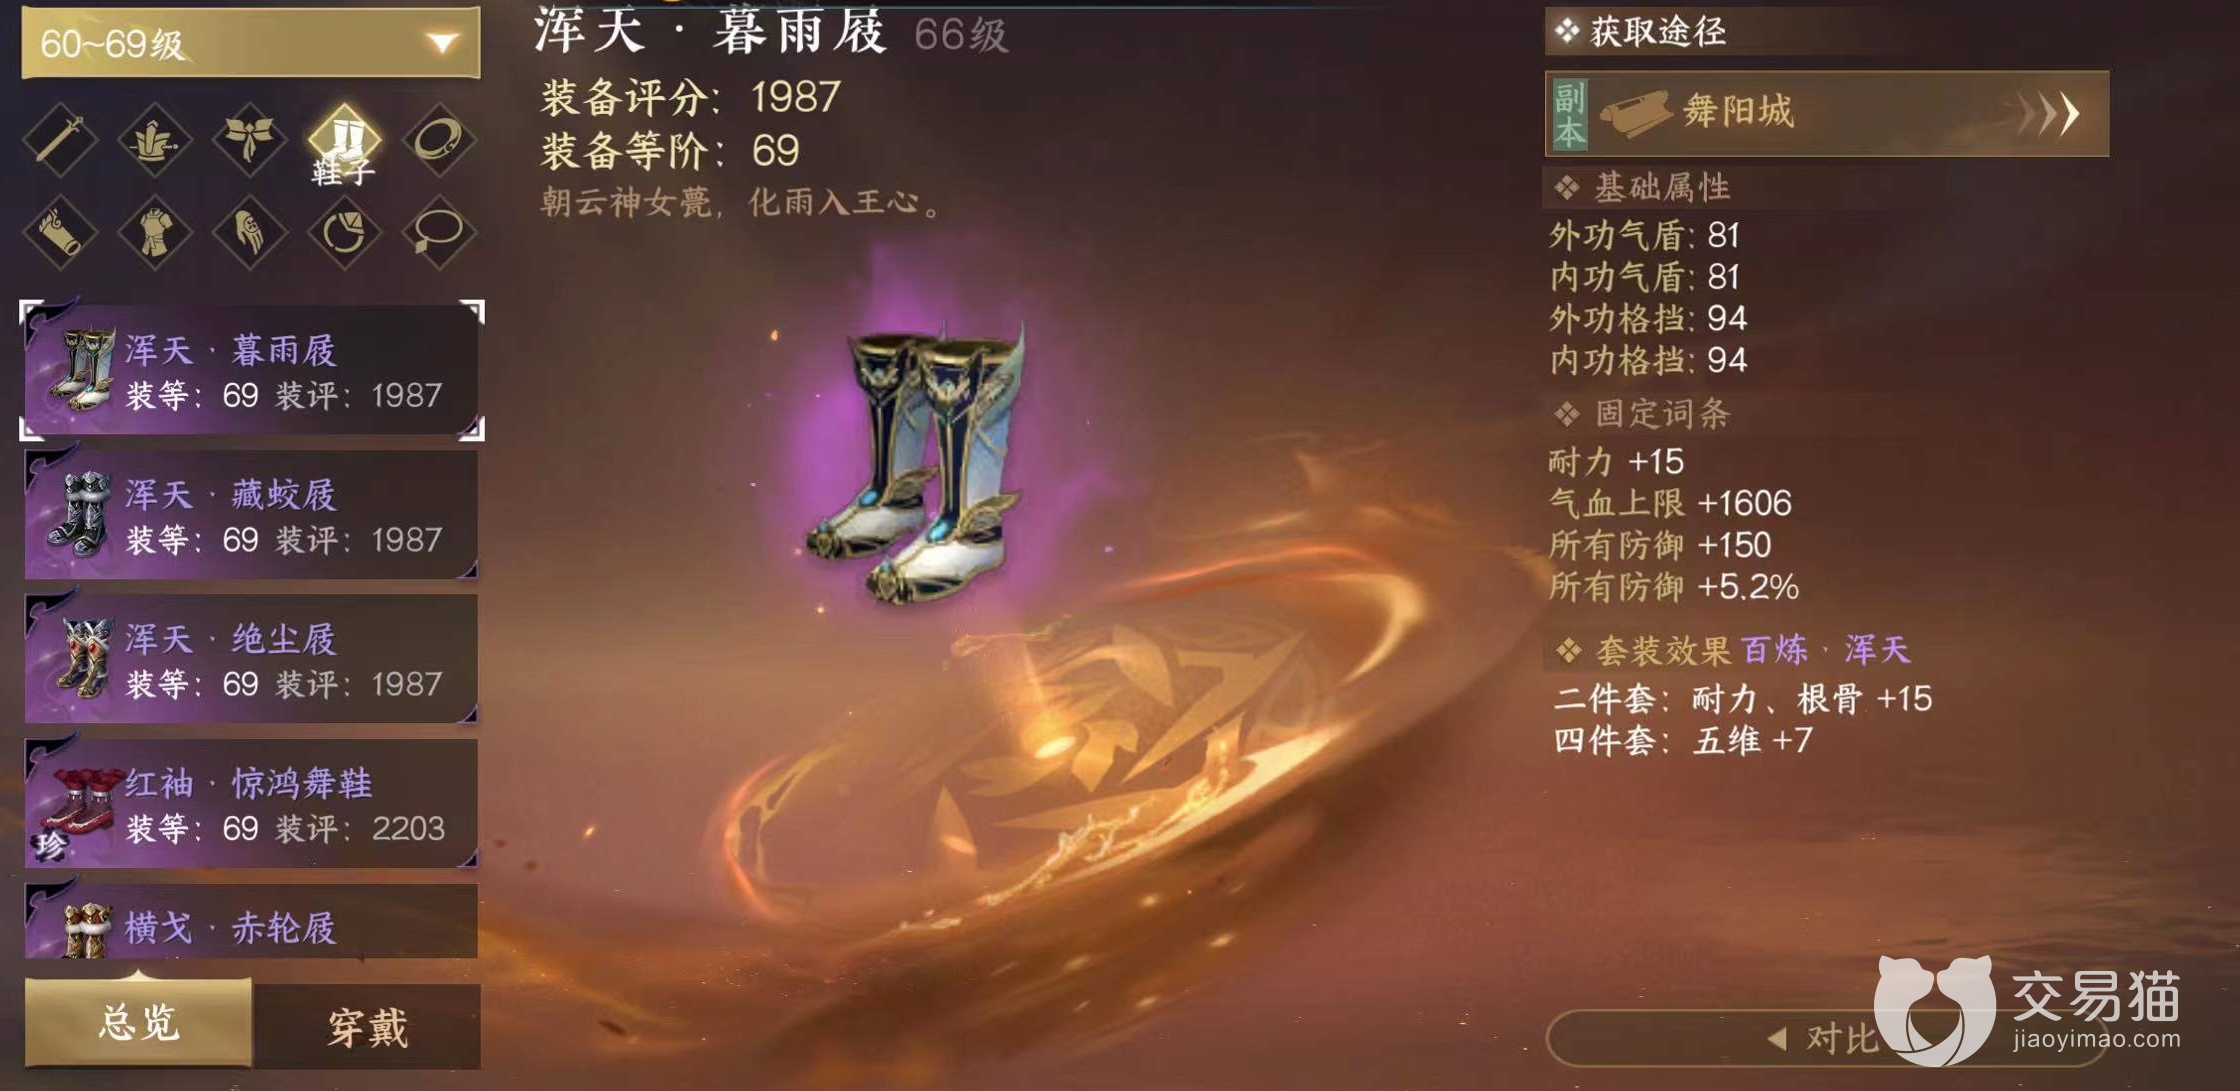The image size is (2240, 1091).
Task: Switch to the 穿戴 tab
Action: [367, 1026]
